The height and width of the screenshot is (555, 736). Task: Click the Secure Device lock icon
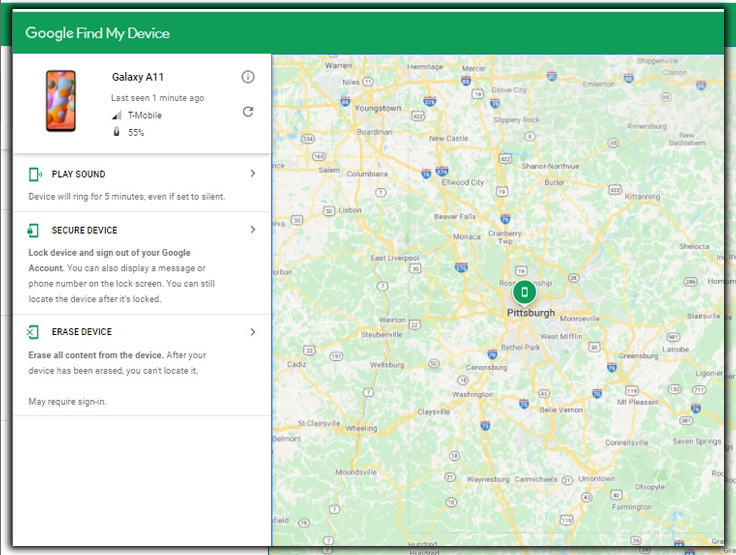point(33,230)
